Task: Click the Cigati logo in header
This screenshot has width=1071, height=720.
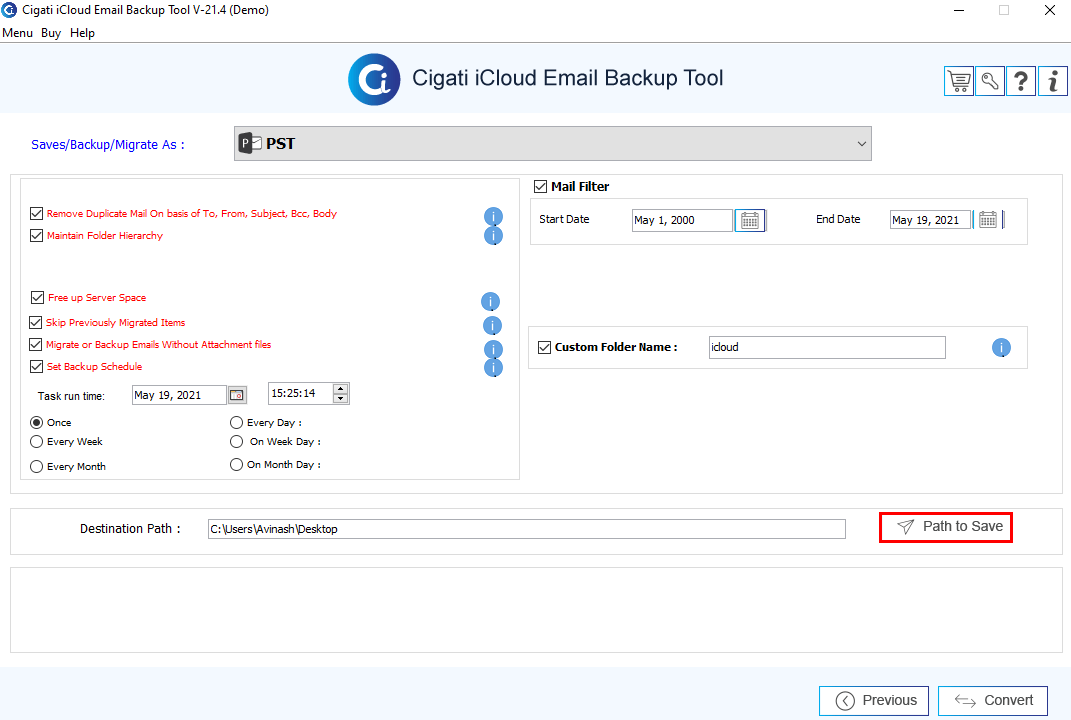Action: coord(374,79)
